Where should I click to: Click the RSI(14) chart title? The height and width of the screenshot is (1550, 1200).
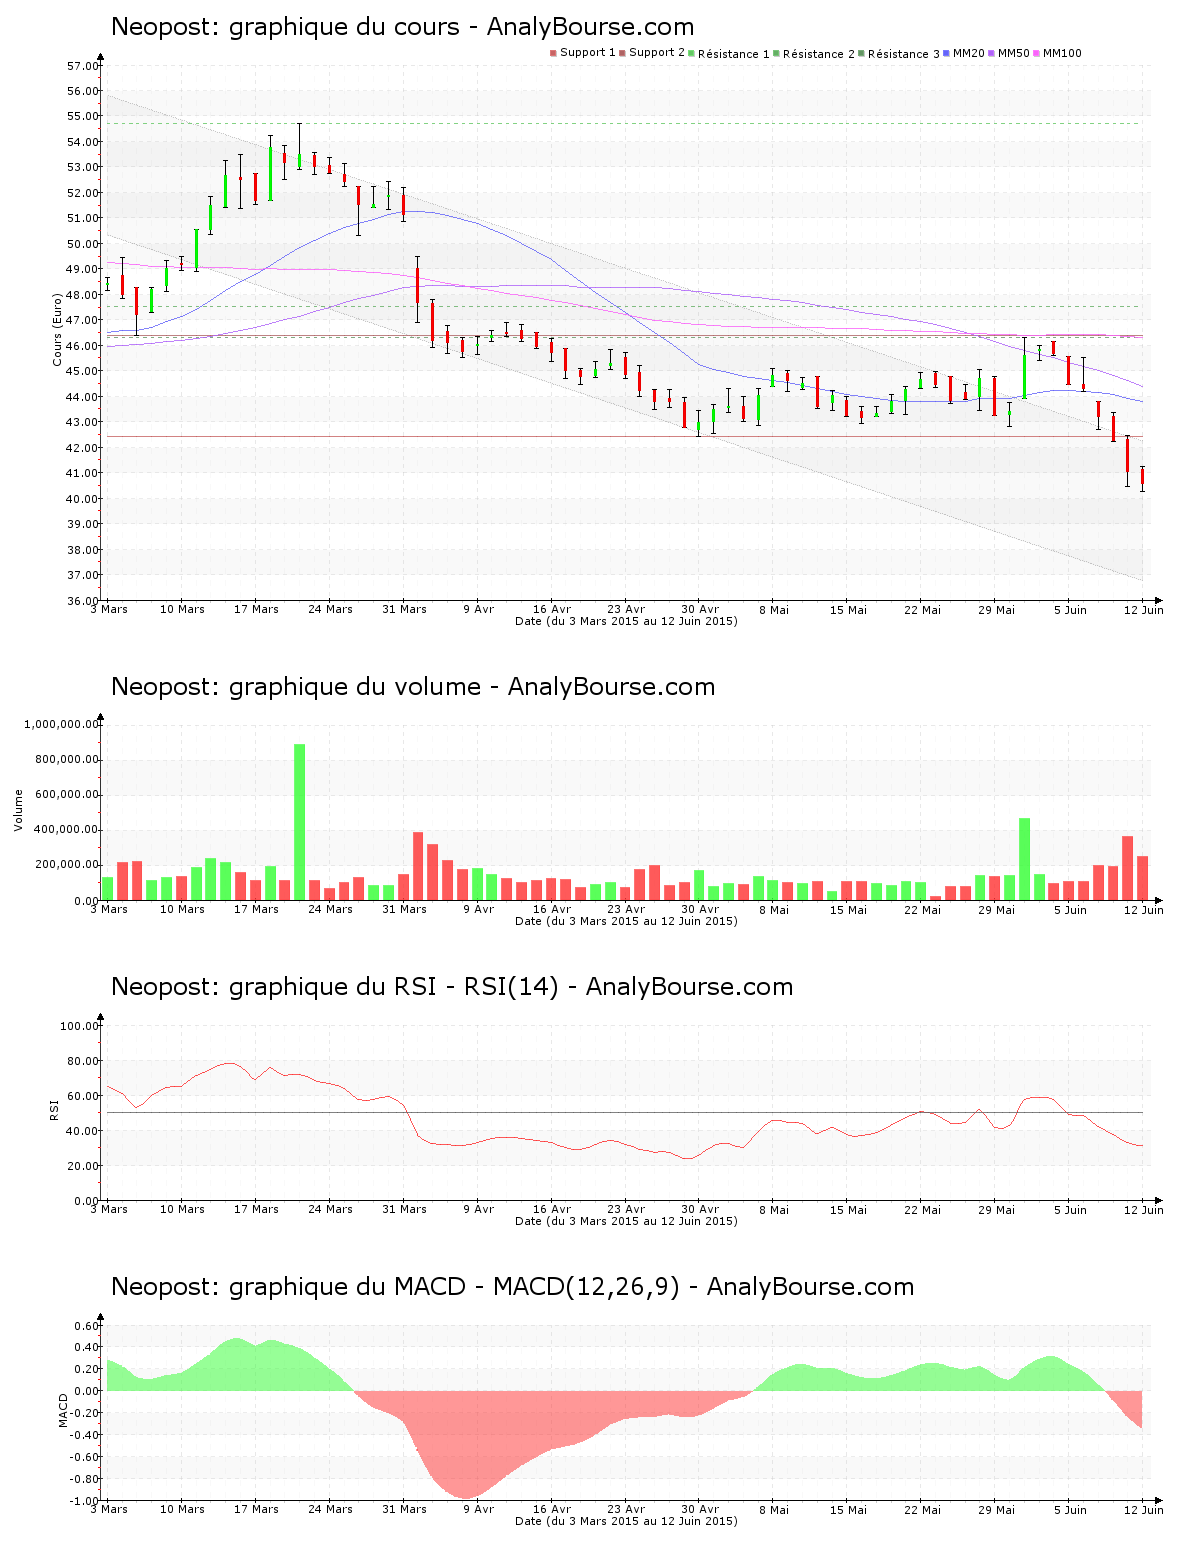point(452,987)
